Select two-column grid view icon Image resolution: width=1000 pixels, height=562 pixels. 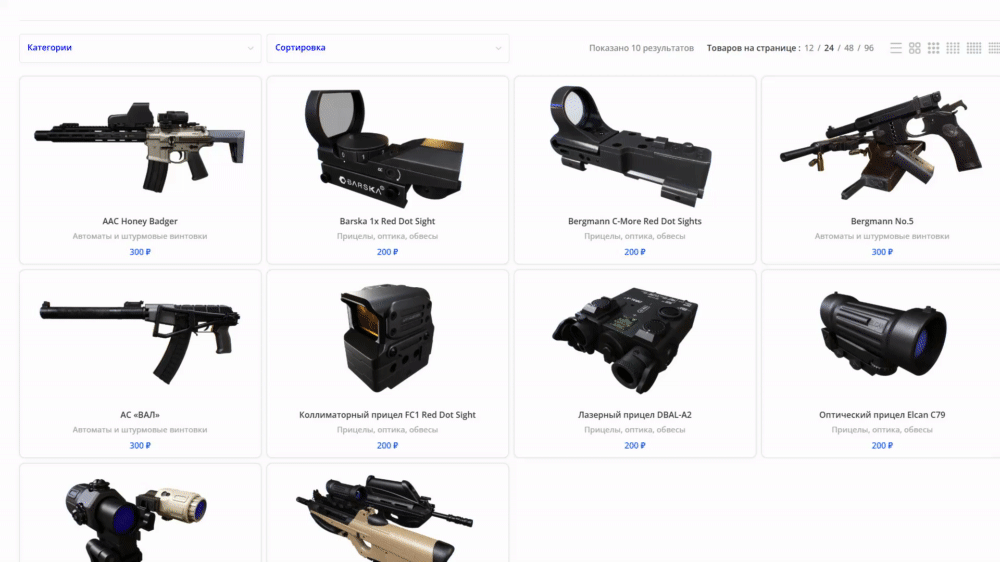915,48
